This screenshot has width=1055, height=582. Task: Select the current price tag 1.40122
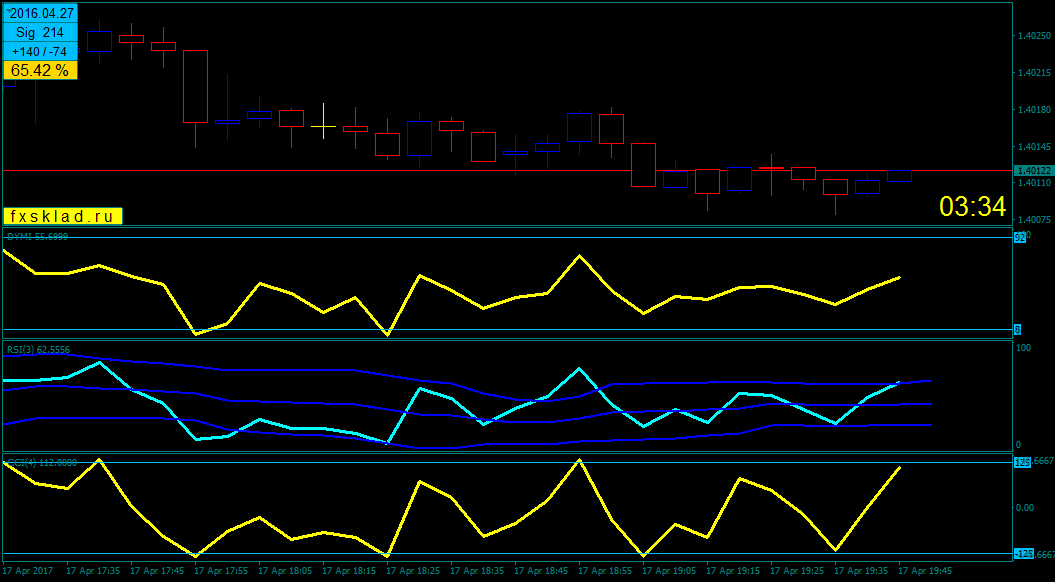coord(1034,170)
